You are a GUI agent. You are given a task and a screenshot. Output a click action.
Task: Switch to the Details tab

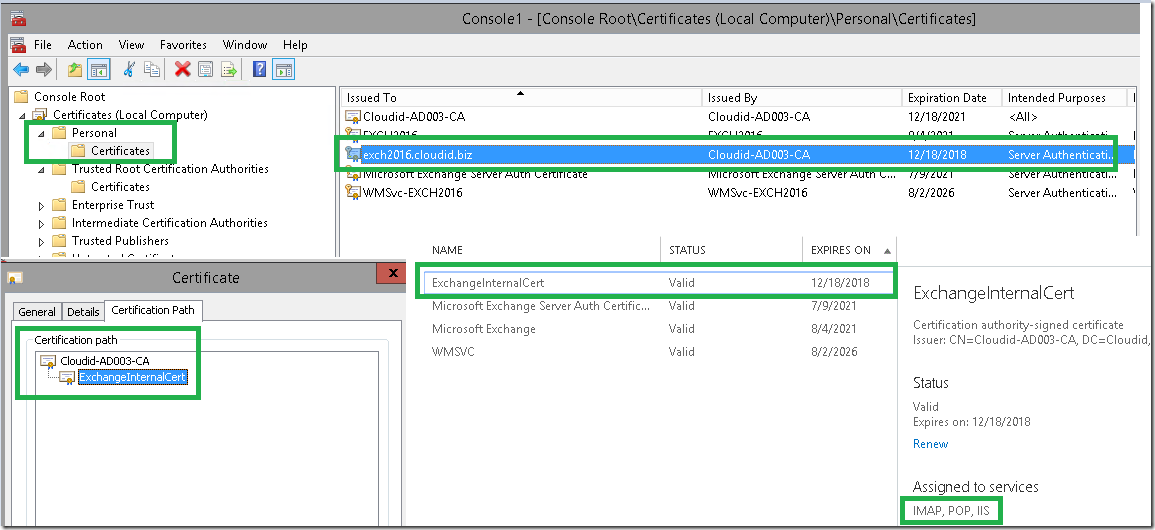click(x=83, y=311)
